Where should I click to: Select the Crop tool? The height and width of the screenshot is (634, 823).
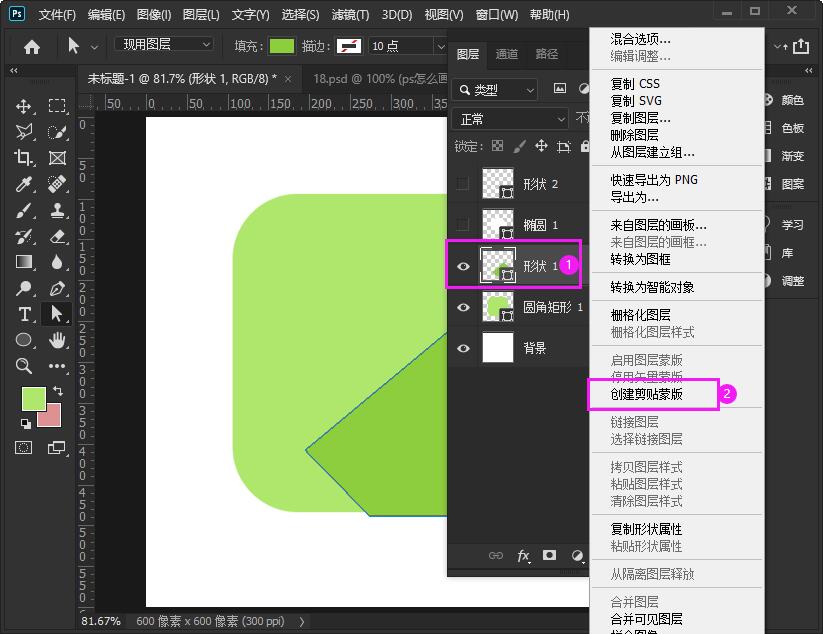24,157
